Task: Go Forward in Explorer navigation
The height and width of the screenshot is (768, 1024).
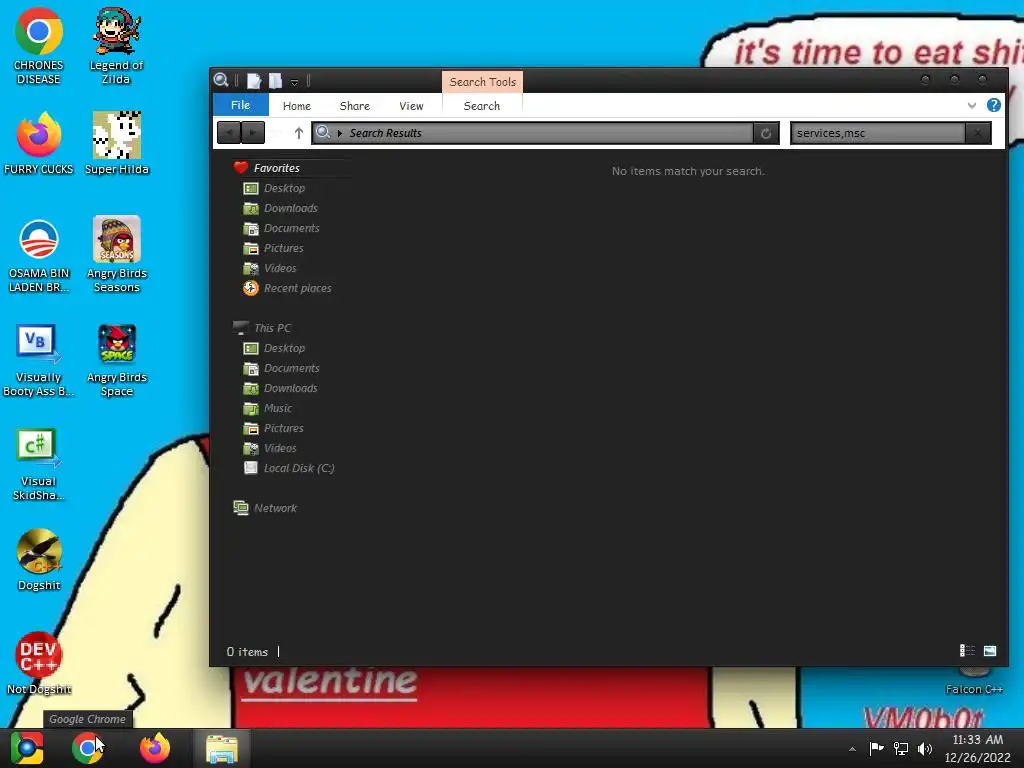Action: pyautogui.click(x=253, y=133)
